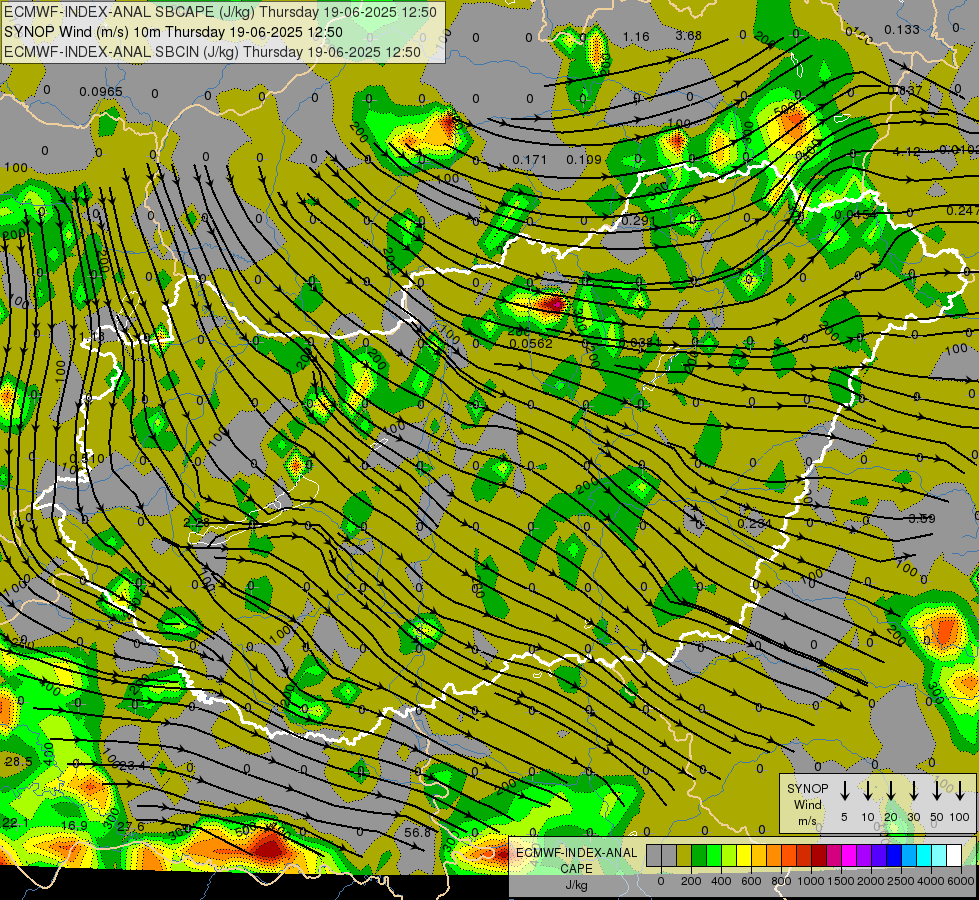The height and width of the screenshot is (900, 979).
Task: Click the 100 m/s wind arrow symbol
Action: tap(960, 791)
